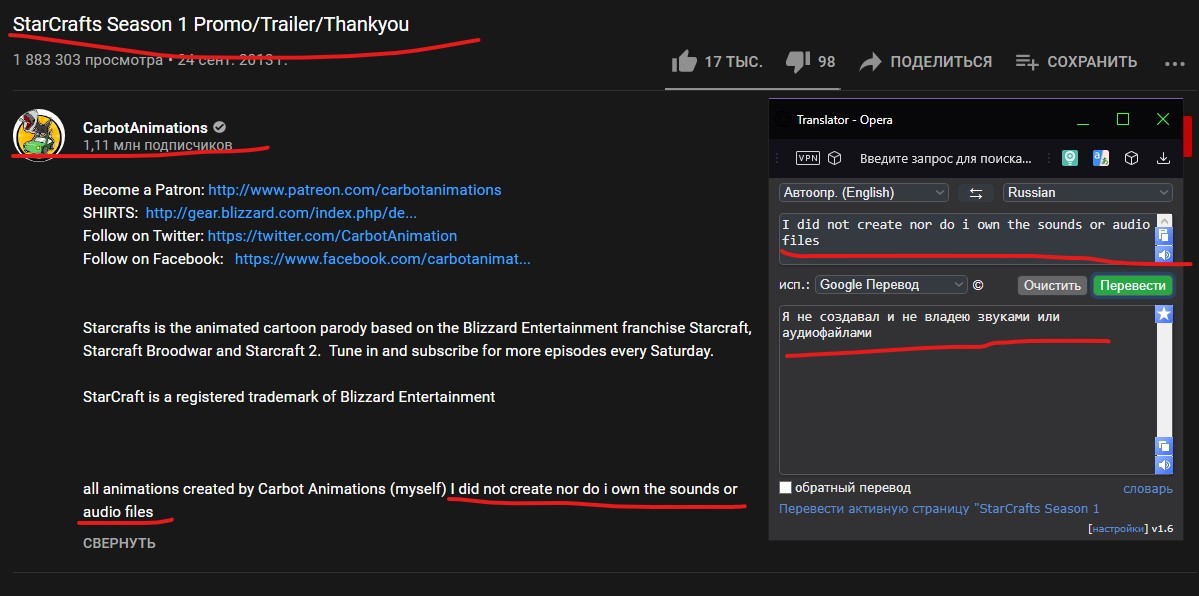Open the three-dots more actions menu
Image resolution: width=1199 pixels, height=596 pixels.
pos(1175,64)
